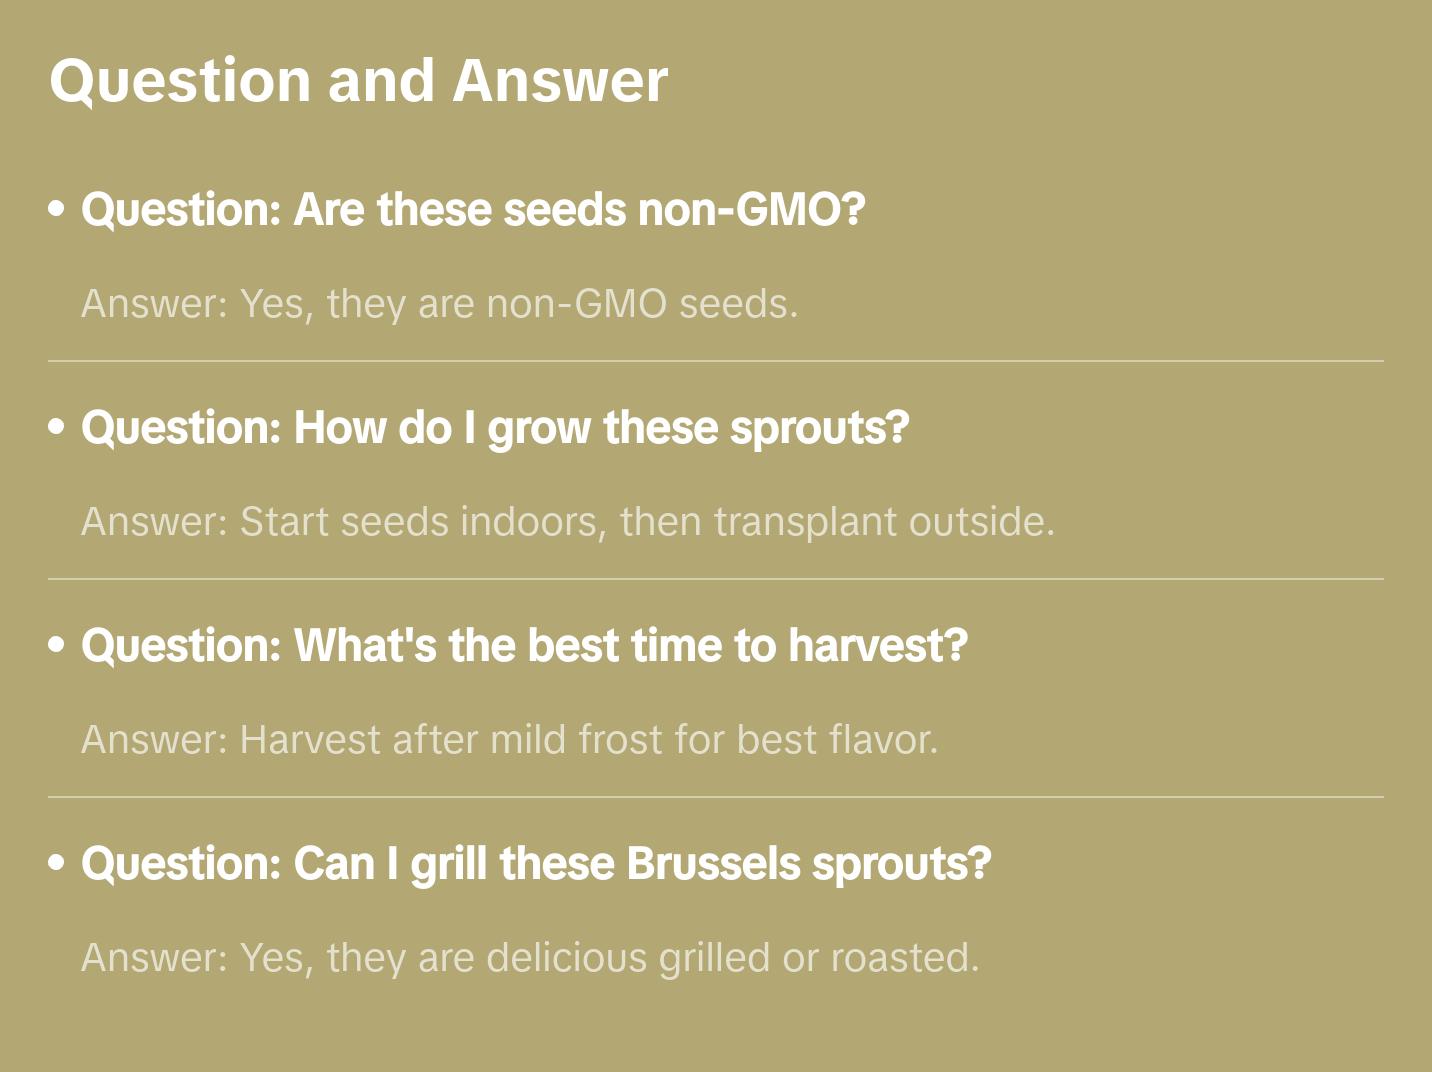Expand "Are these seeds non-GMO?" question

[x=472, y=210]
